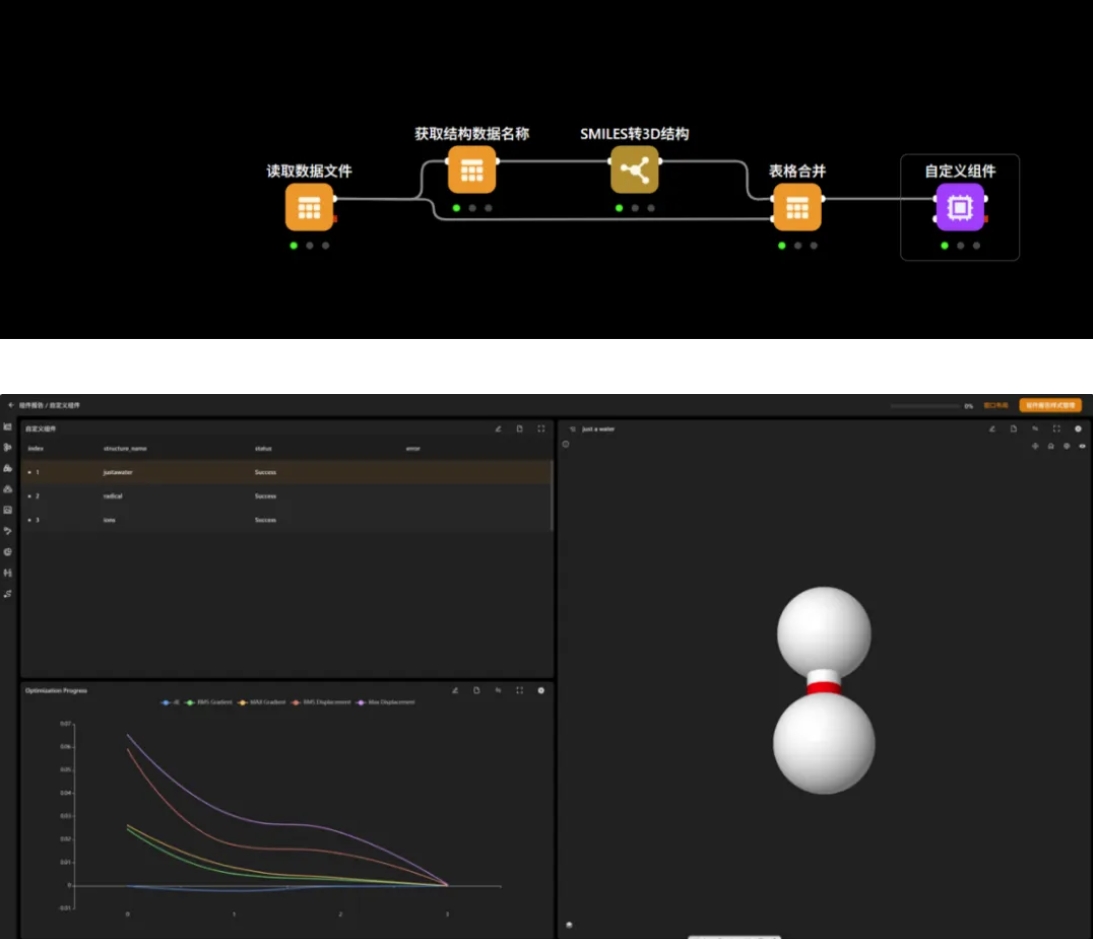Viewport: 1093px width, 939px height.
Task: Toggle RMS Gradient series in chart legend
Action: pos(210,702)
